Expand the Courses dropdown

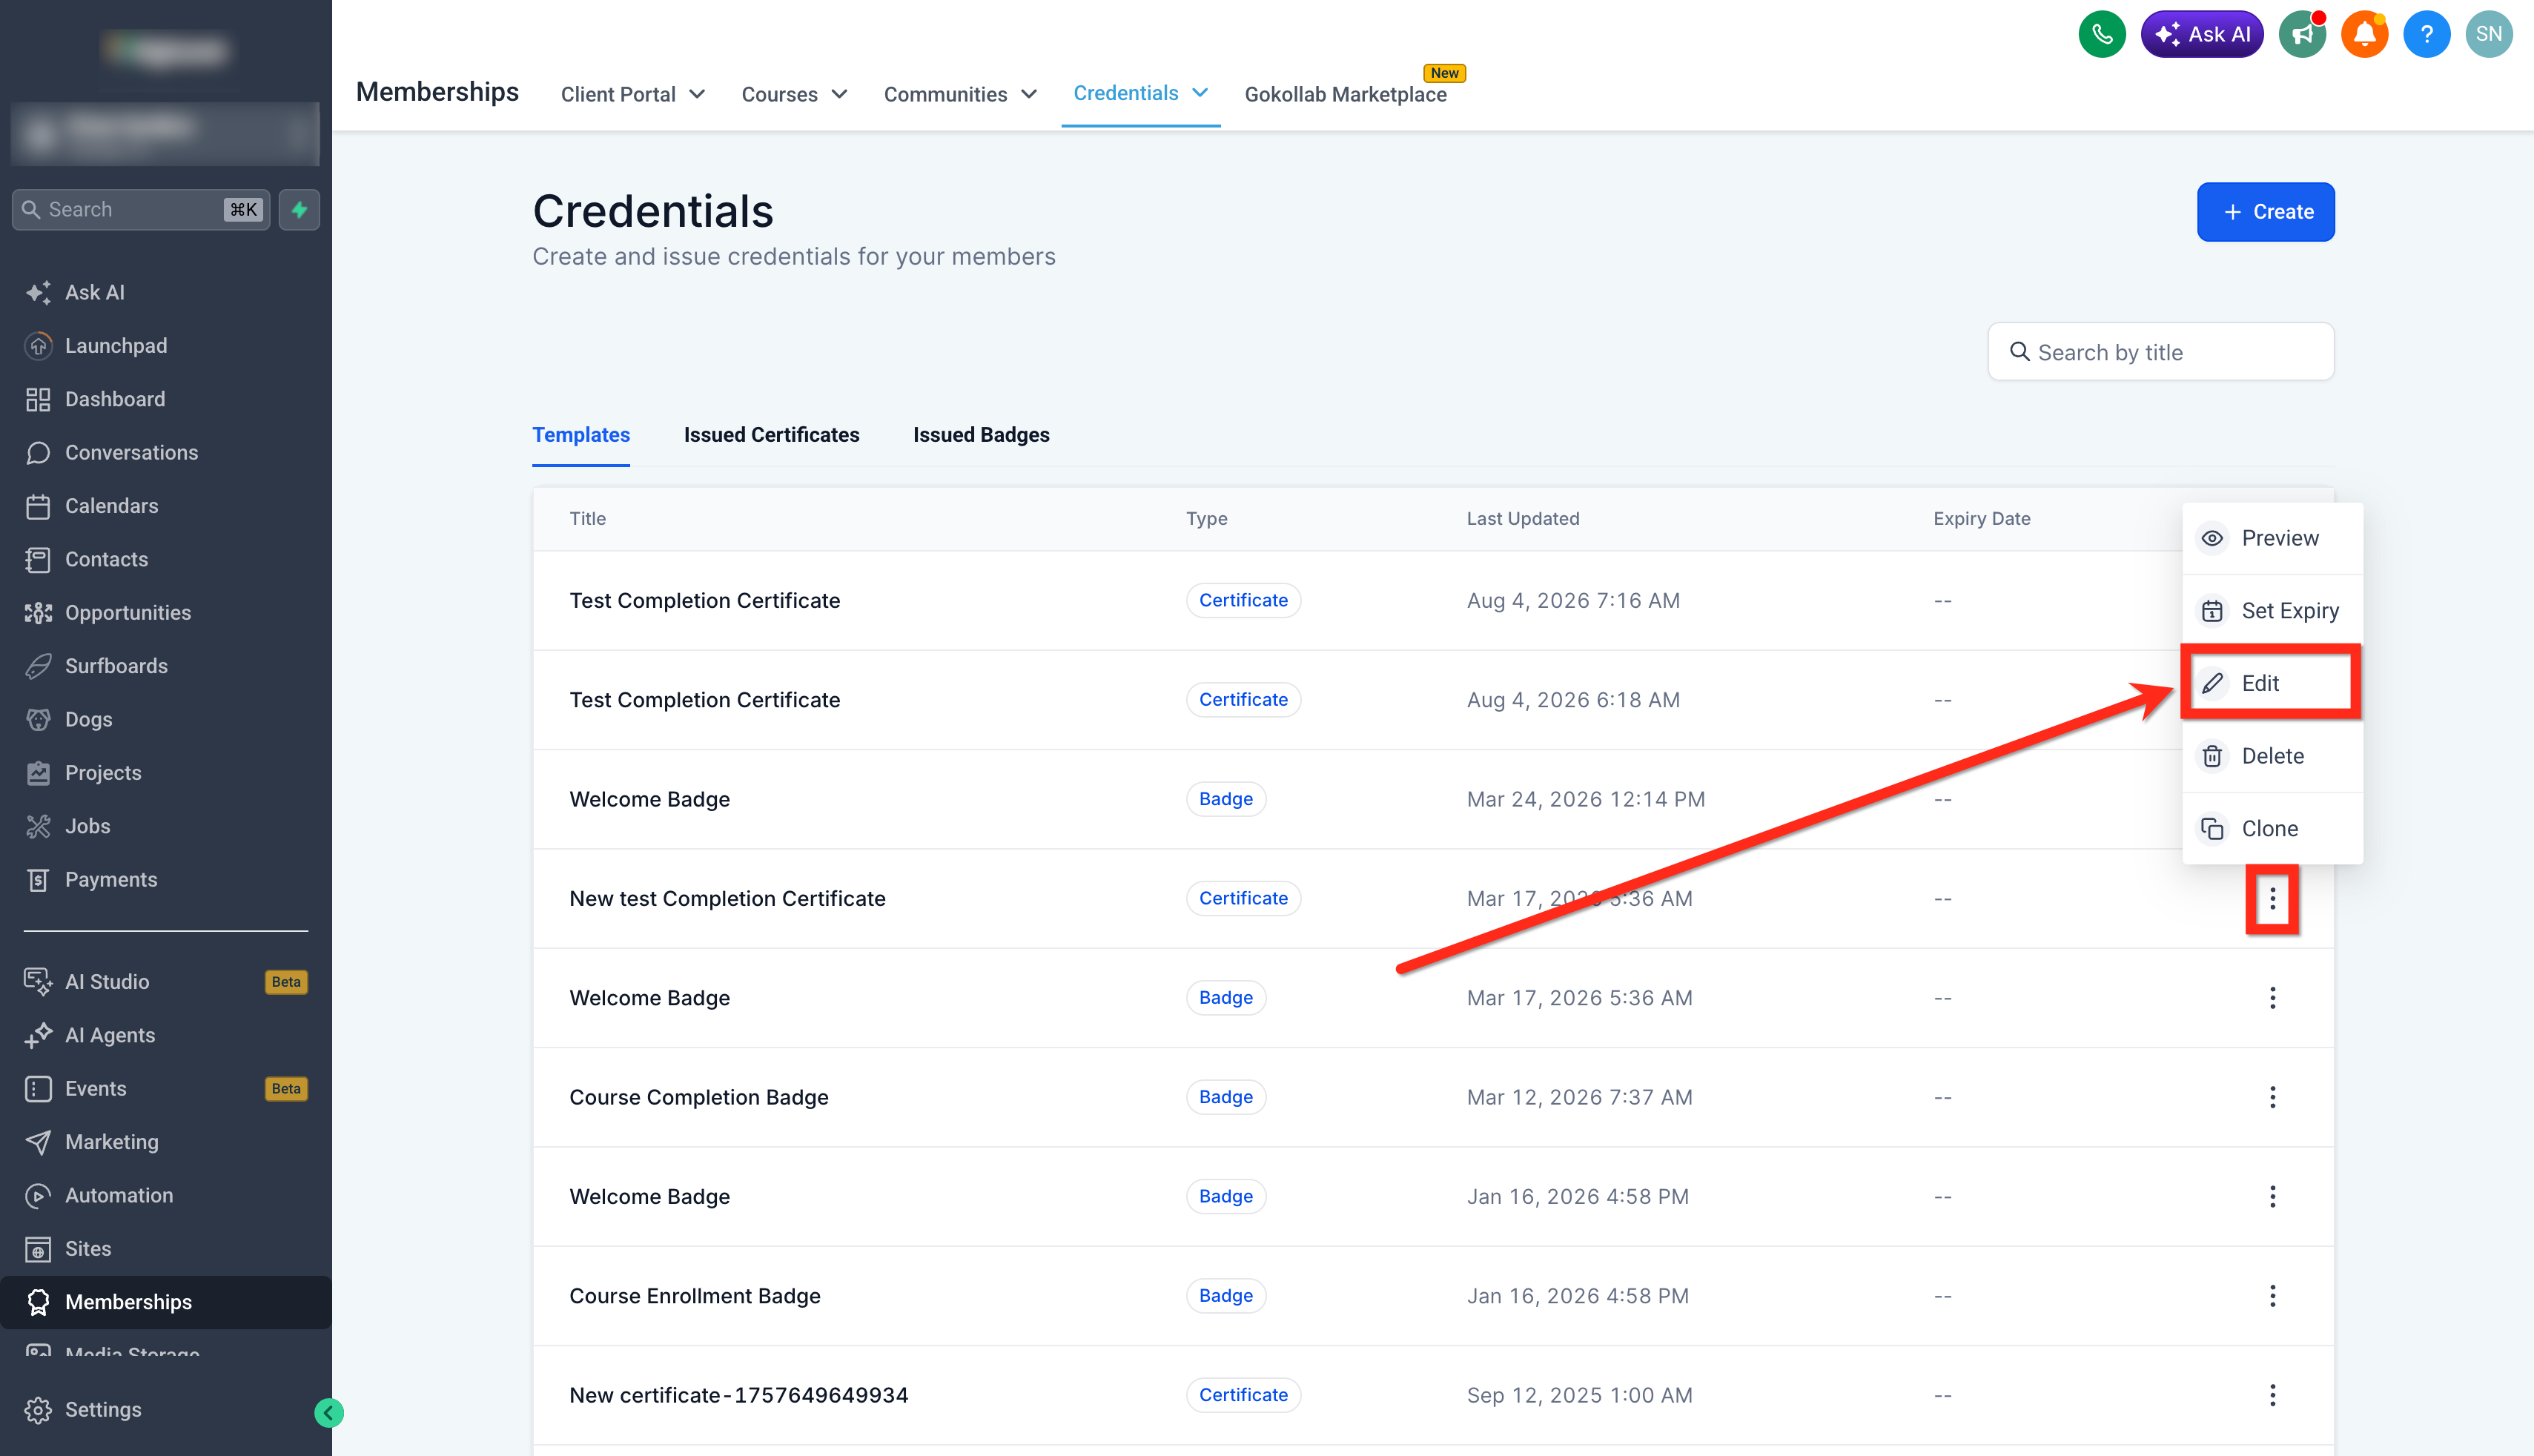click(794, 94)
